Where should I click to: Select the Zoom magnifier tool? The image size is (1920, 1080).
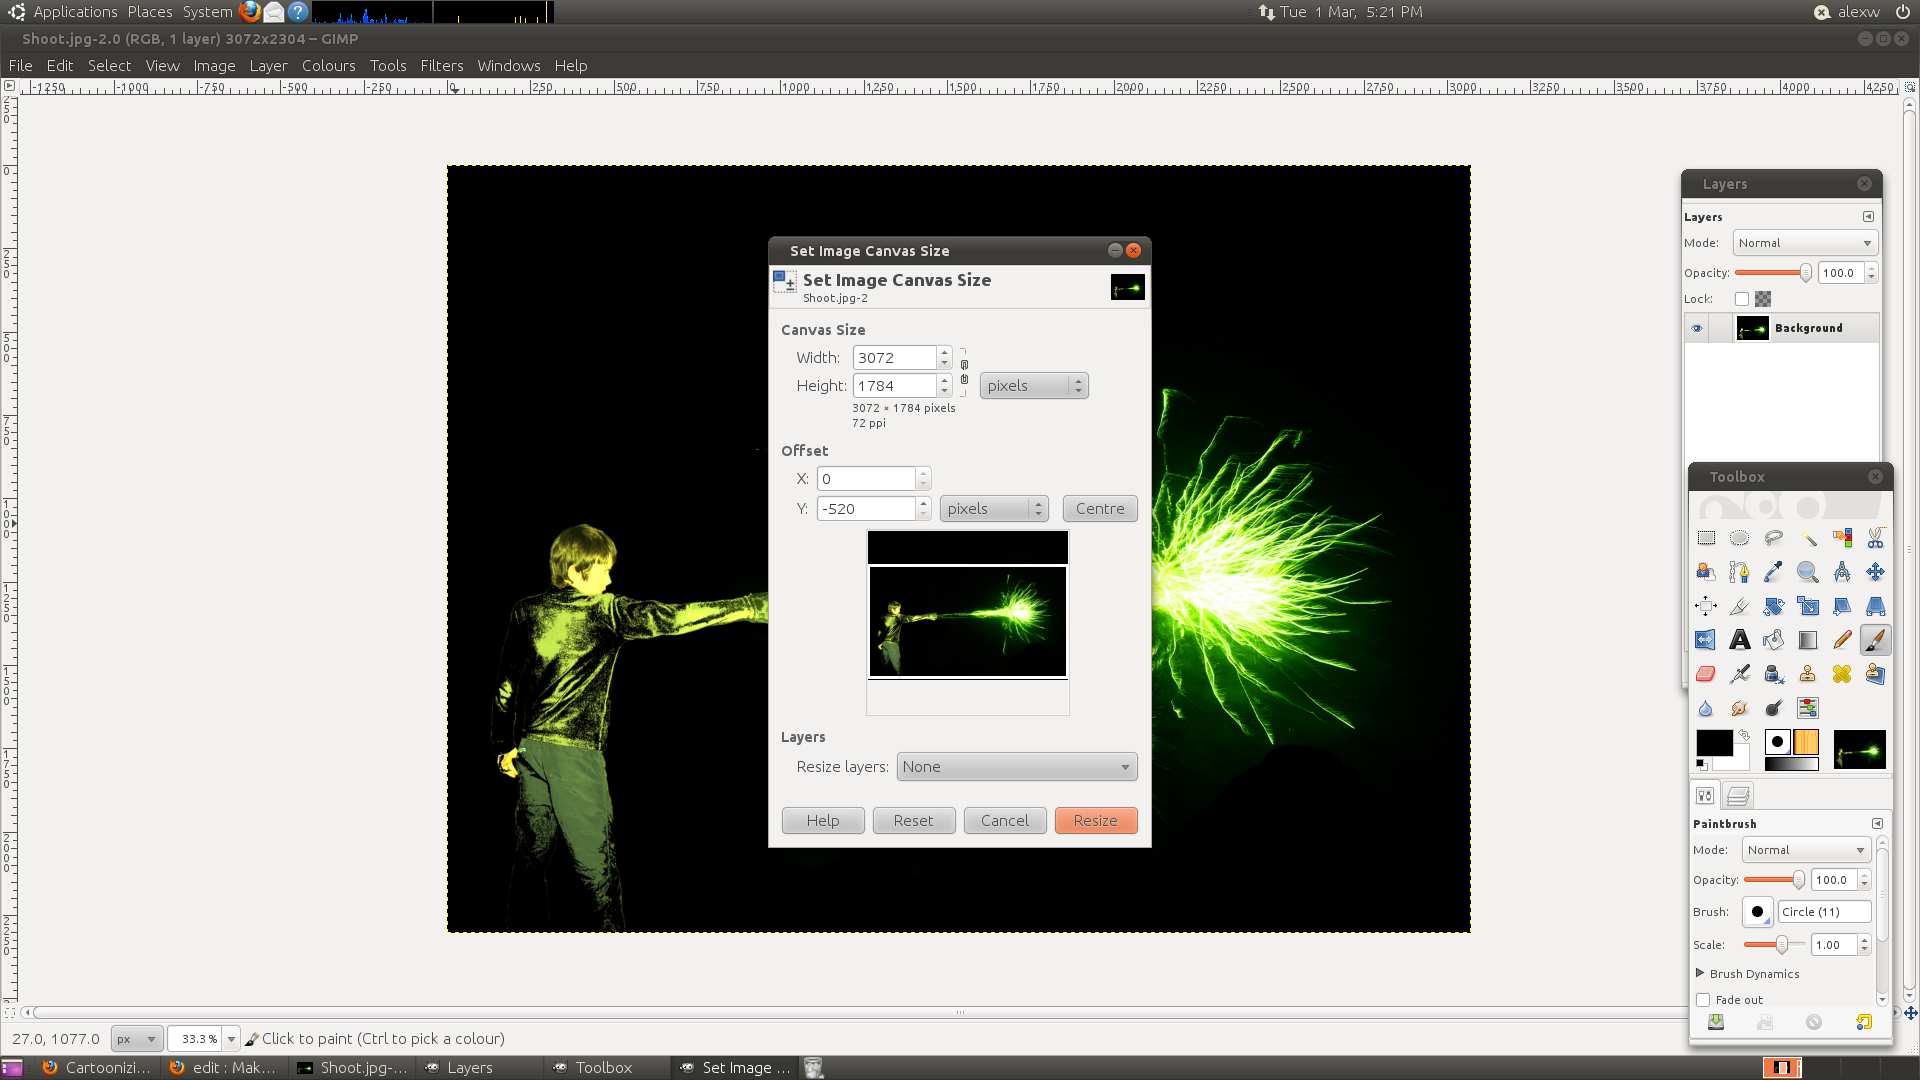click(x=1808, y=572)
